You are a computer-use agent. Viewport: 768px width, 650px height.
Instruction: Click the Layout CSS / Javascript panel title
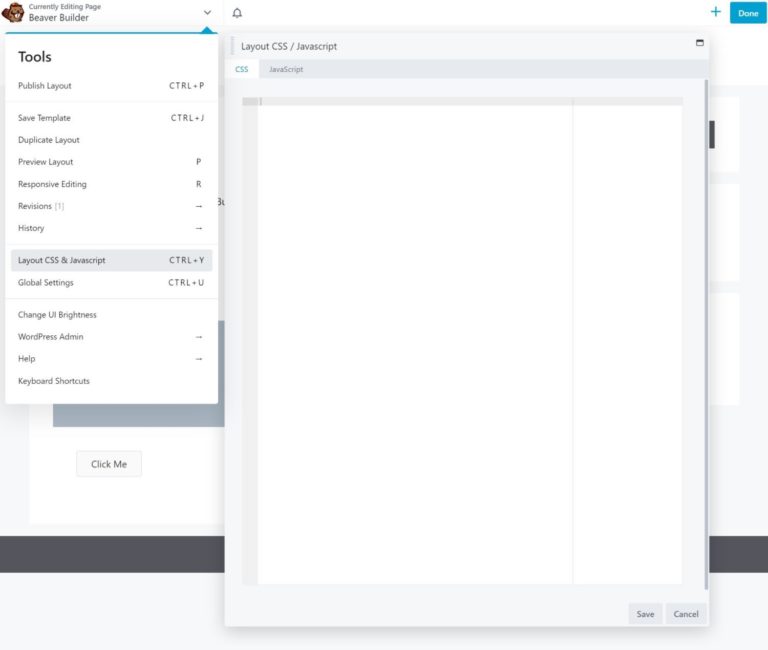(x=288, y=47)
